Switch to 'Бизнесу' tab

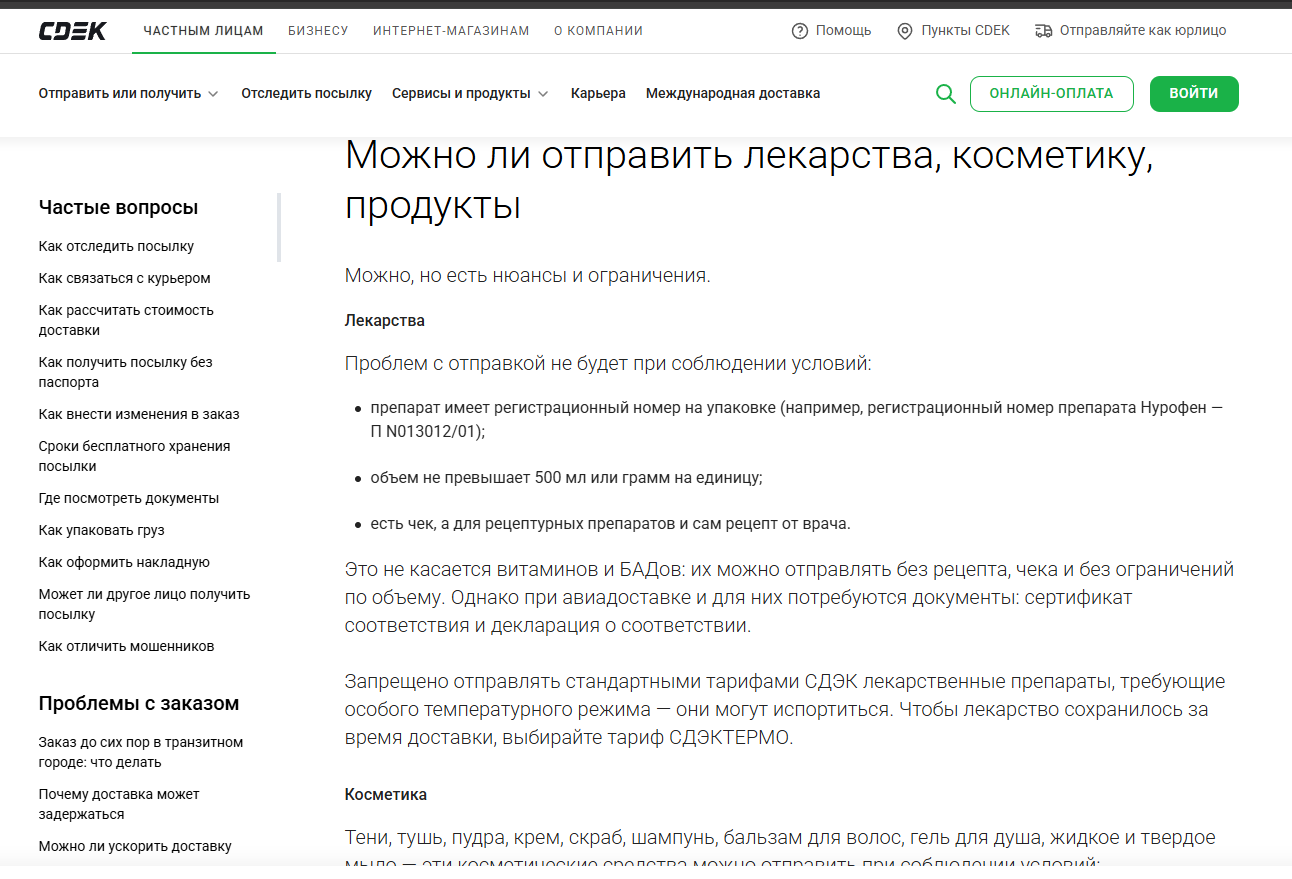click(x=318, y=31)
